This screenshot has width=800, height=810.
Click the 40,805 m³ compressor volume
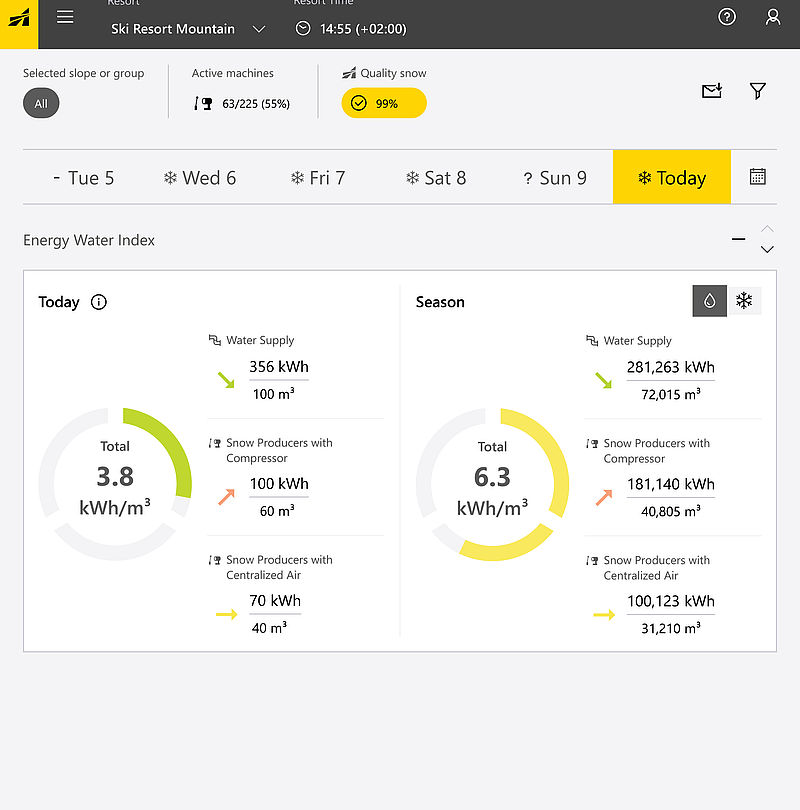[671, 511]
